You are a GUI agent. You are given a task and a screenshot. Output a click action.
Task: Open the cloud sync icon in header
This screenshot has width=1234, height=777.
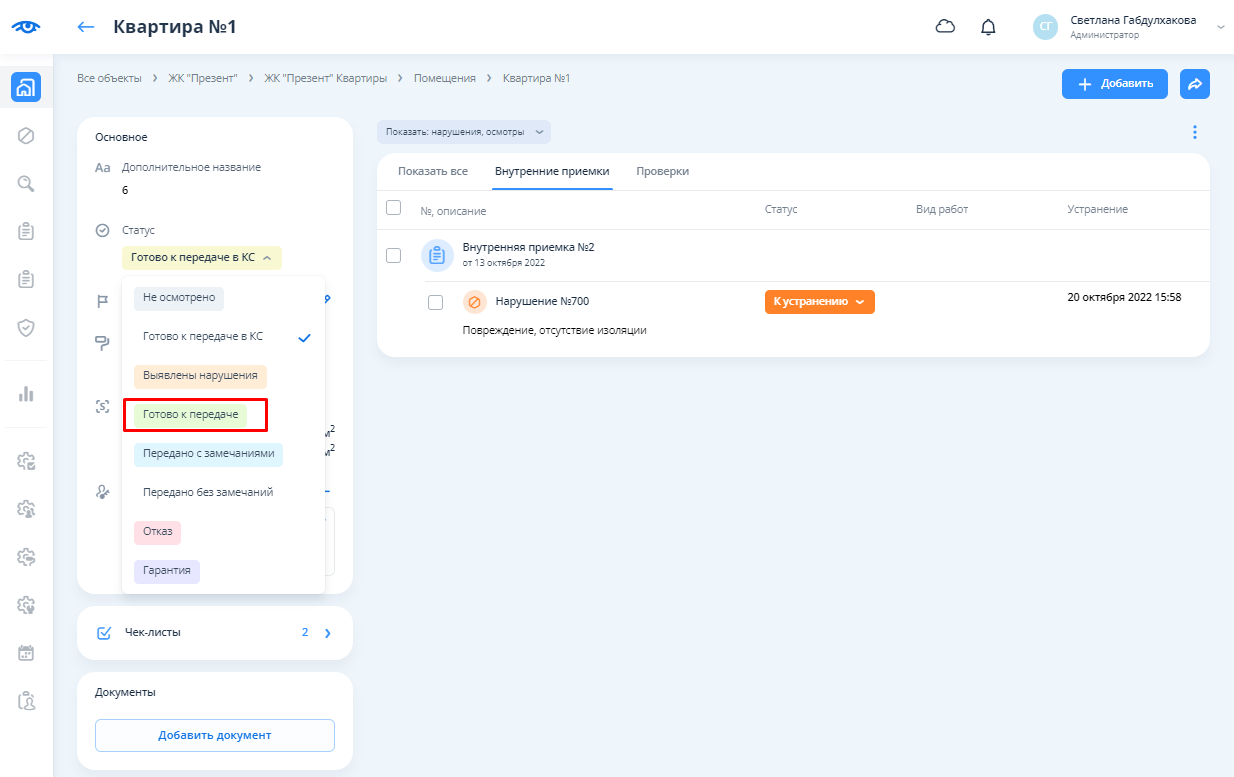click(945, 27)
